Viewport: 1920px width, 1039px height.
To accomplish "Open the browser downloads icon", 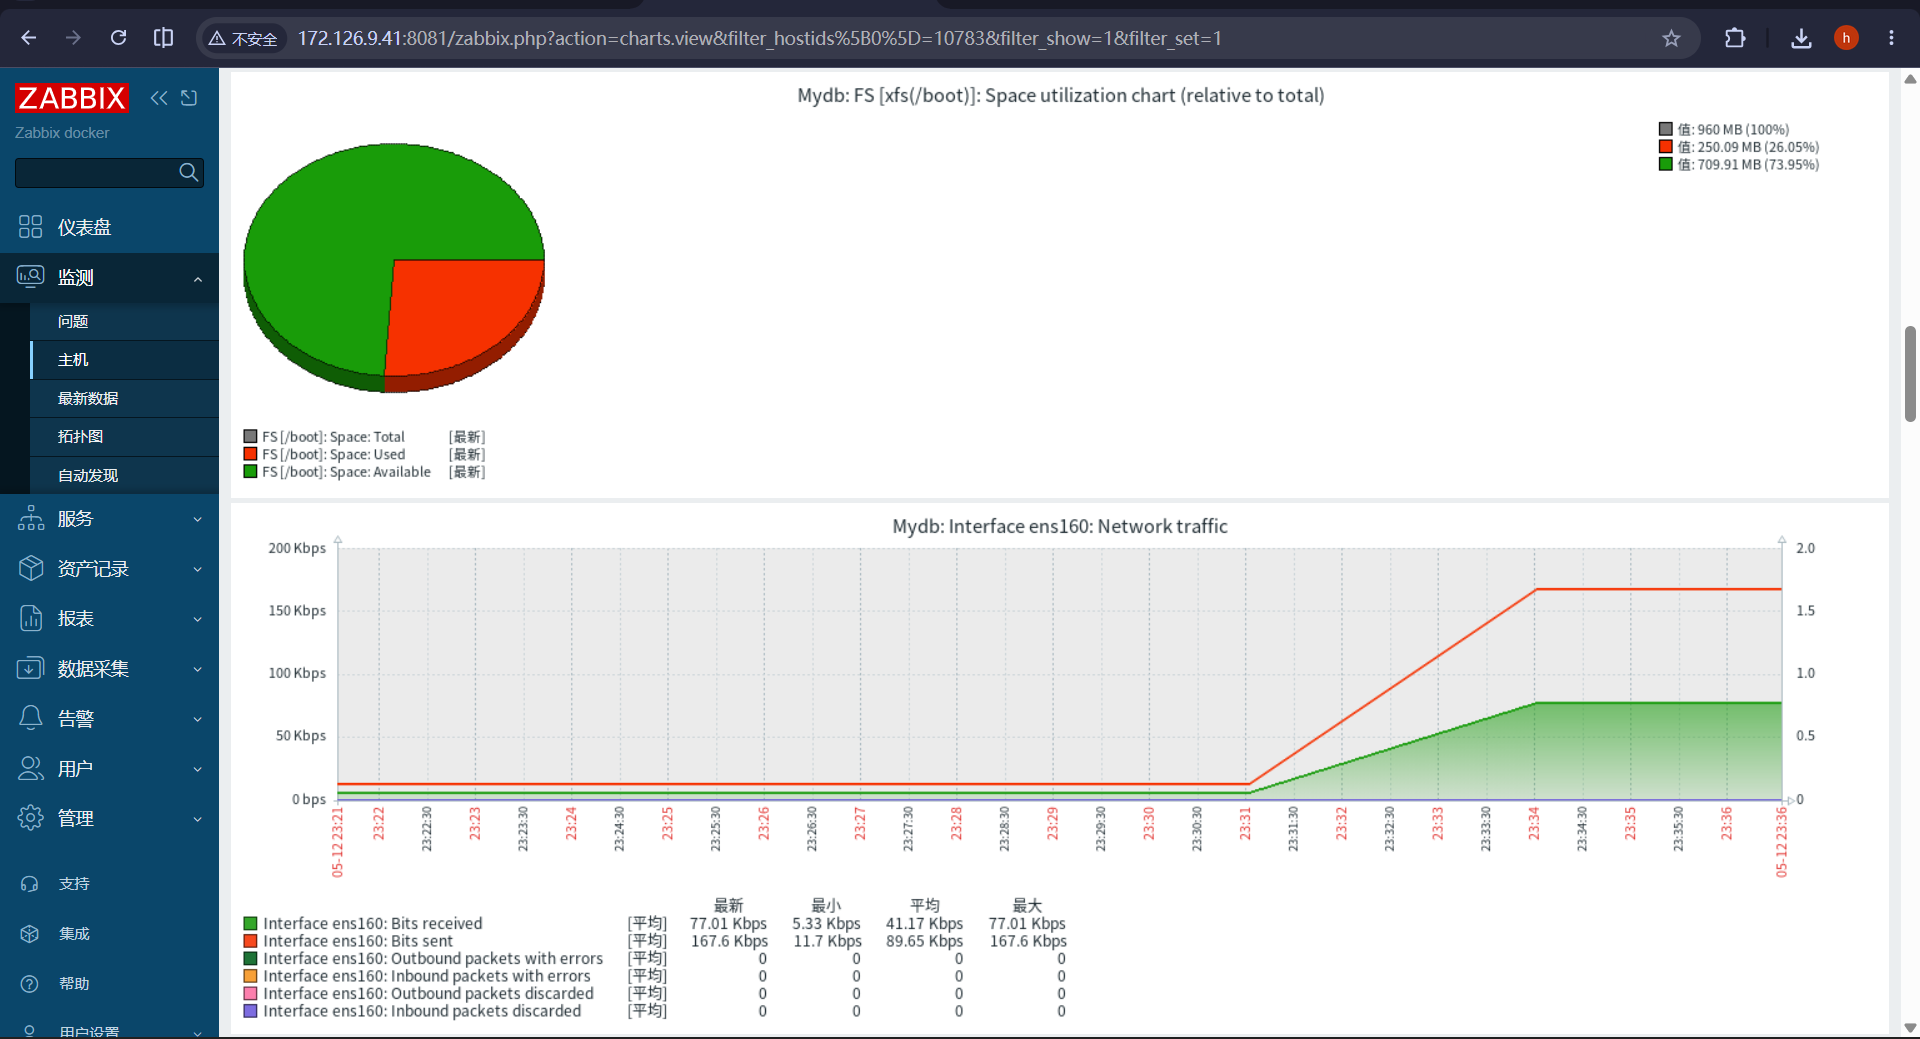I will (x=1801, y=38).
